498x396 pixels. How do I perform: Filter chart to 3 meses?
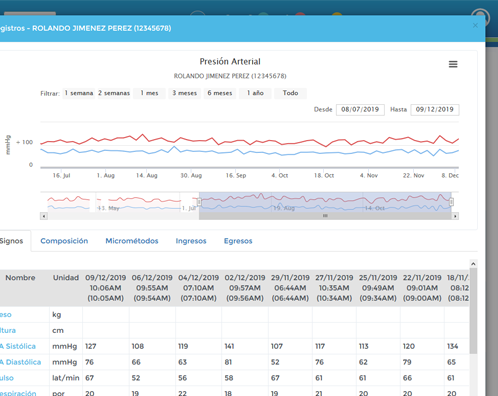coord(184,93)
